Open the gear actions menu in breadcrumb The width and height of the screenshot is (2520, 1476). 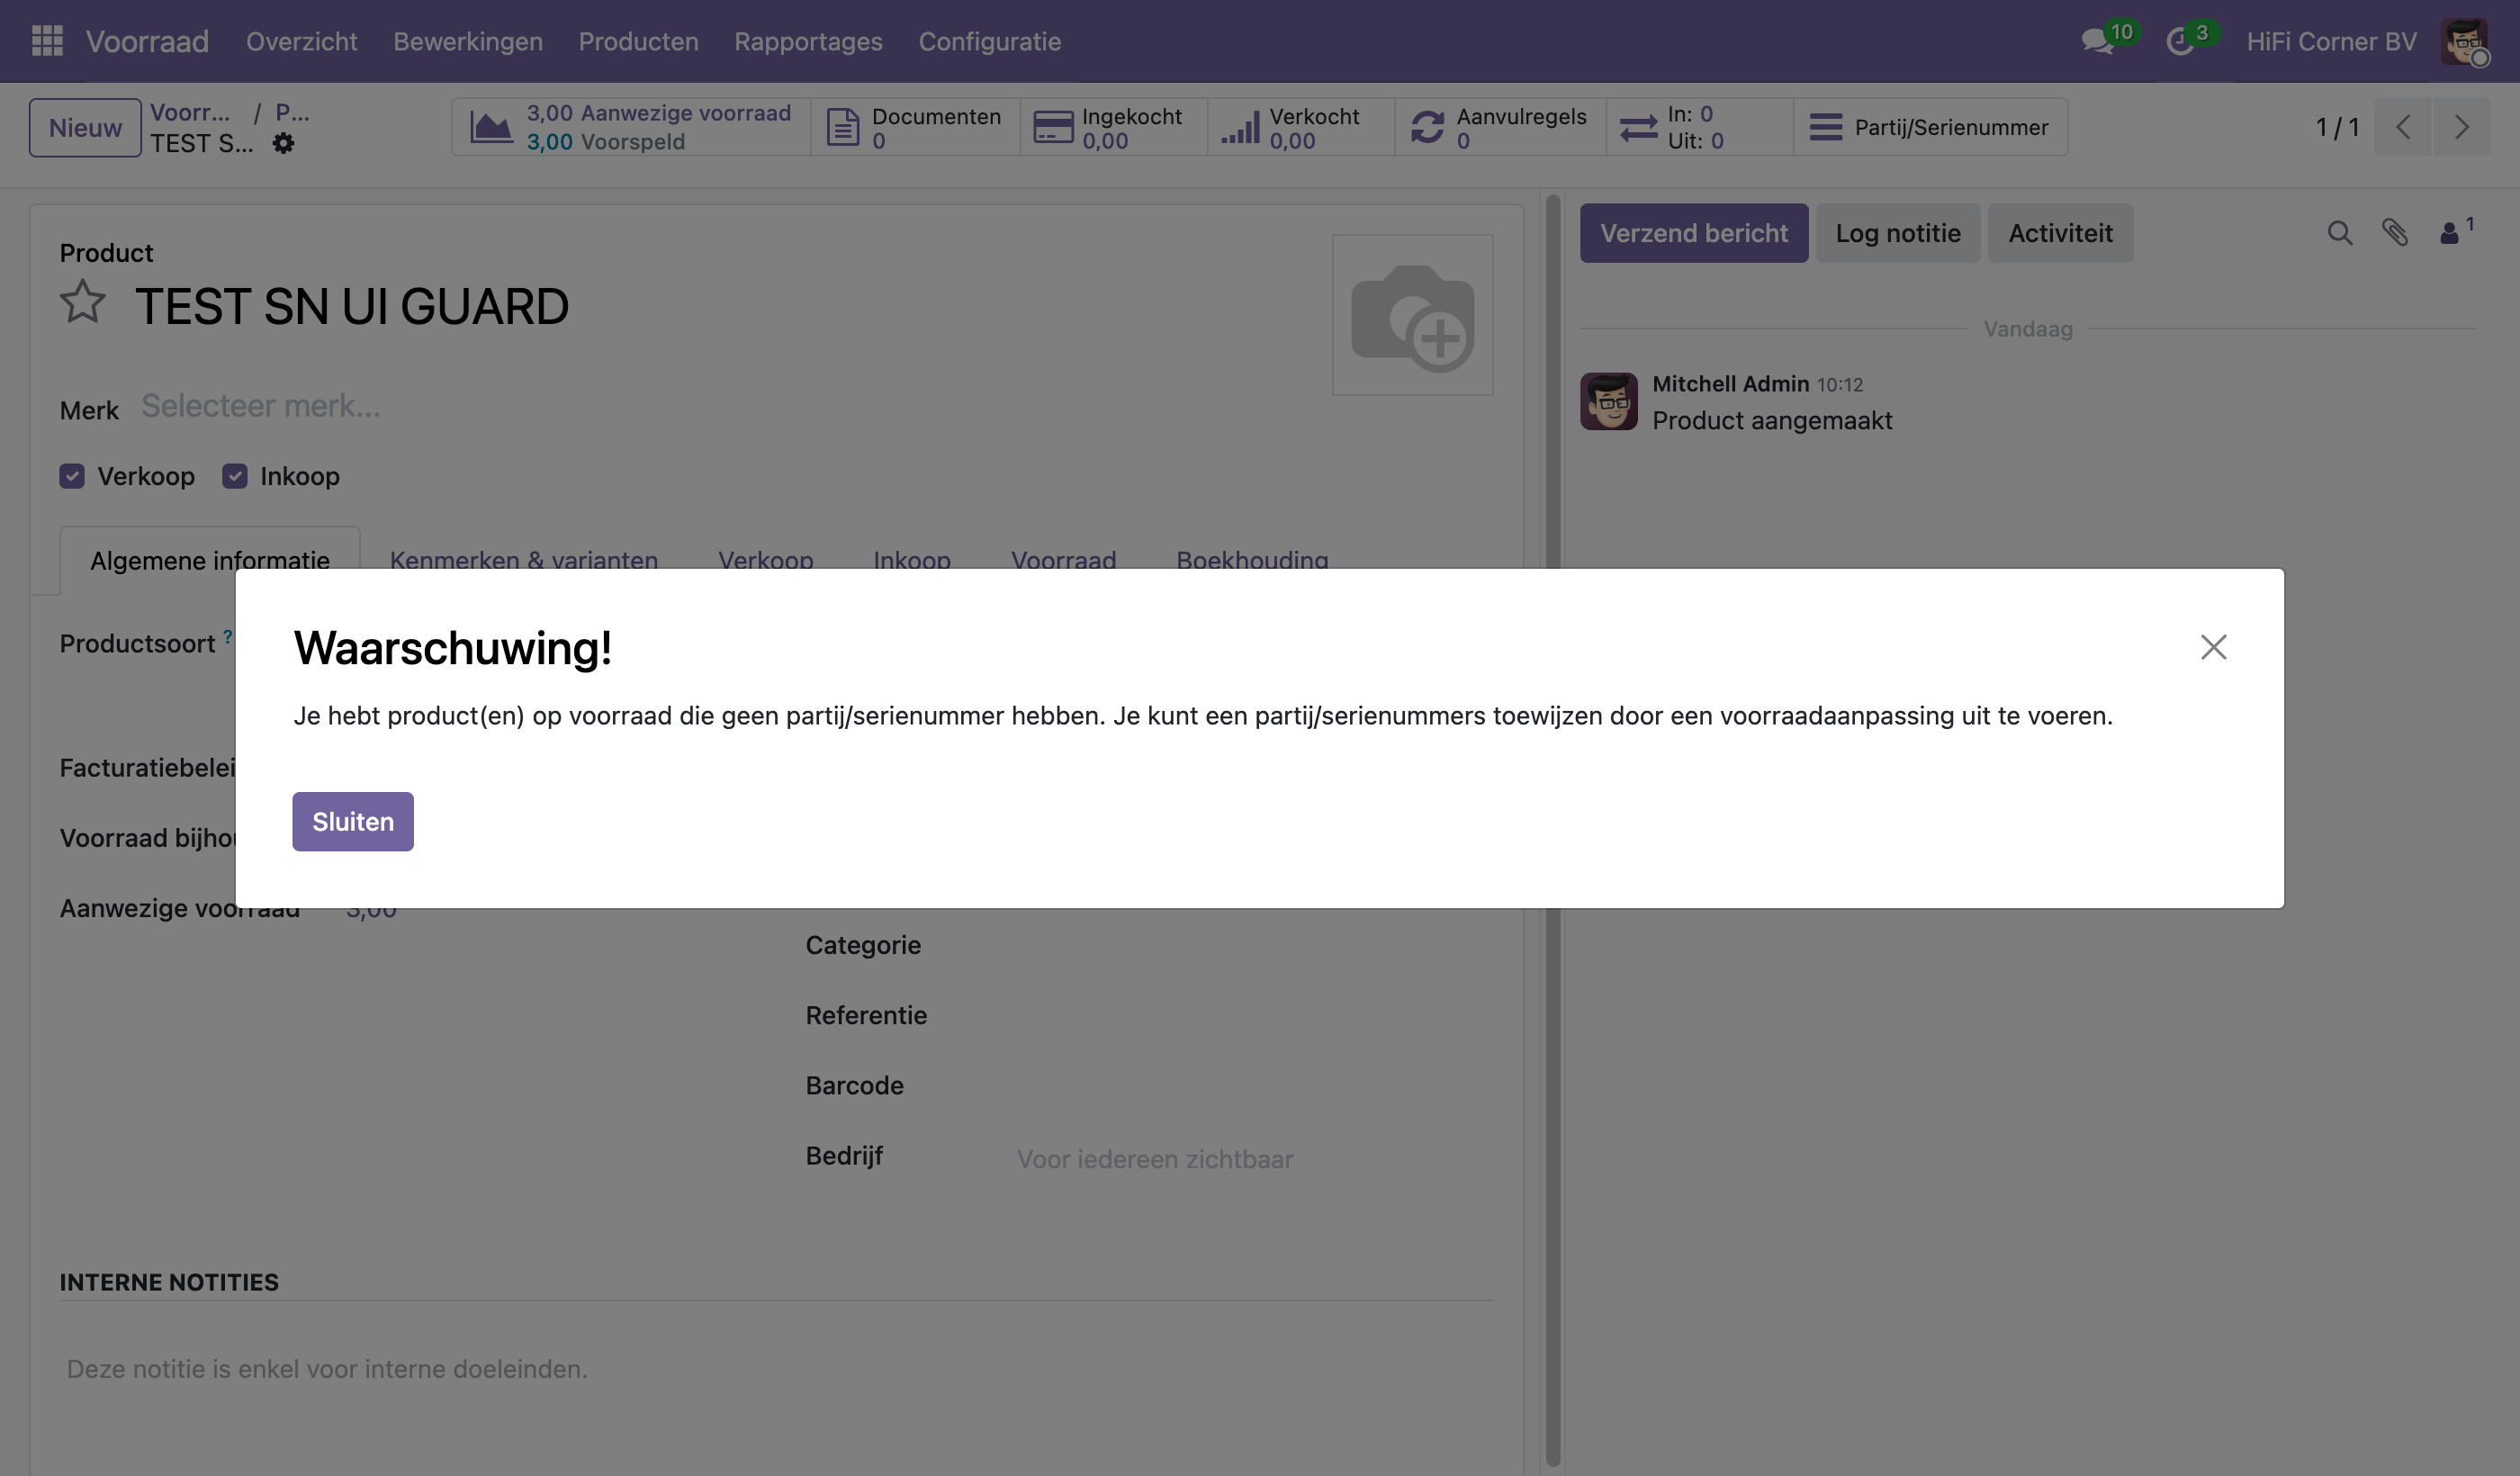[284, 144]
